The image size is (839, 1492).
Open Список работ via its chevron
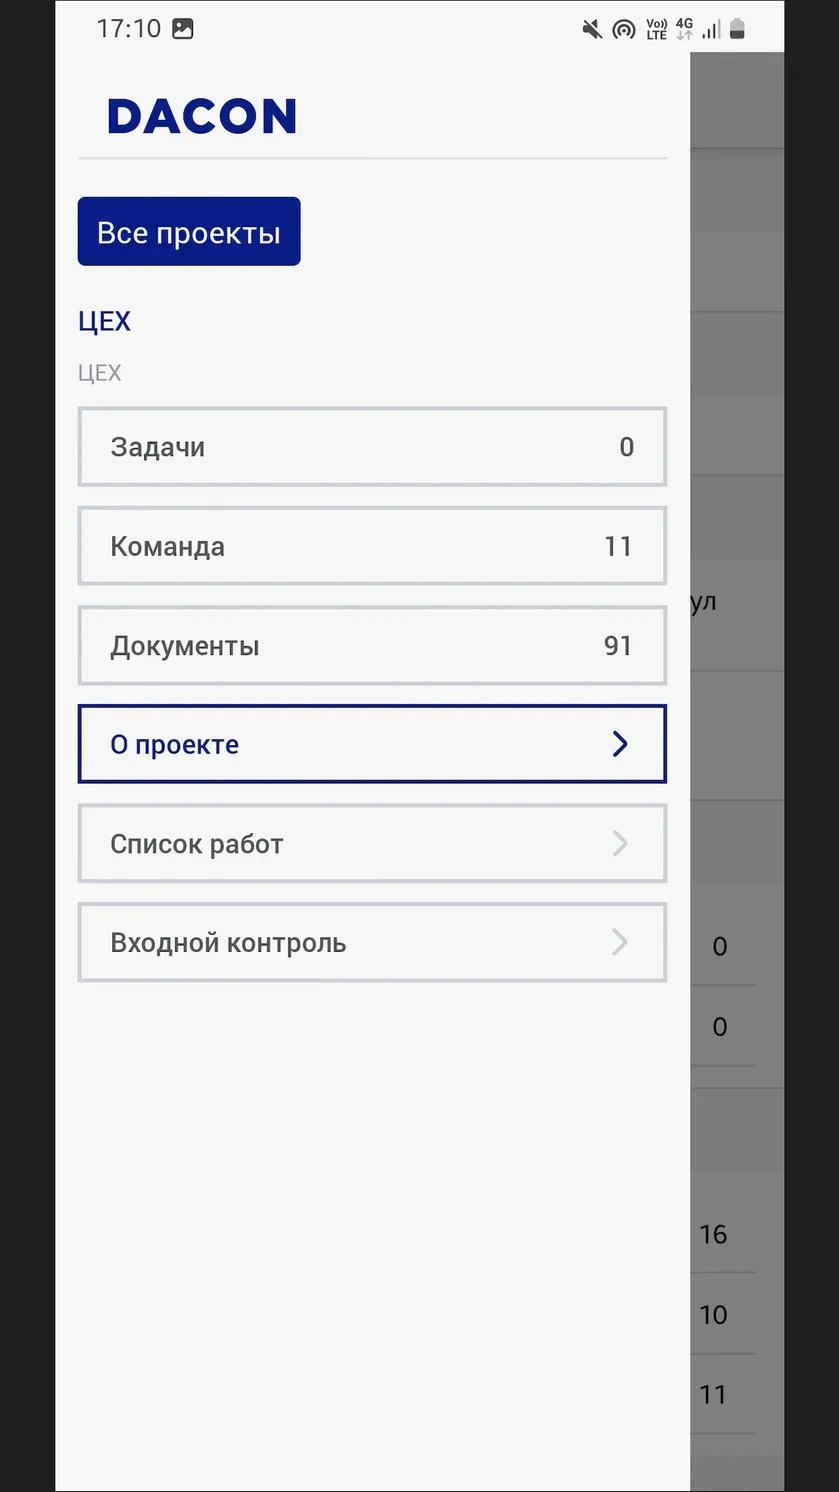tap(620, 843)
